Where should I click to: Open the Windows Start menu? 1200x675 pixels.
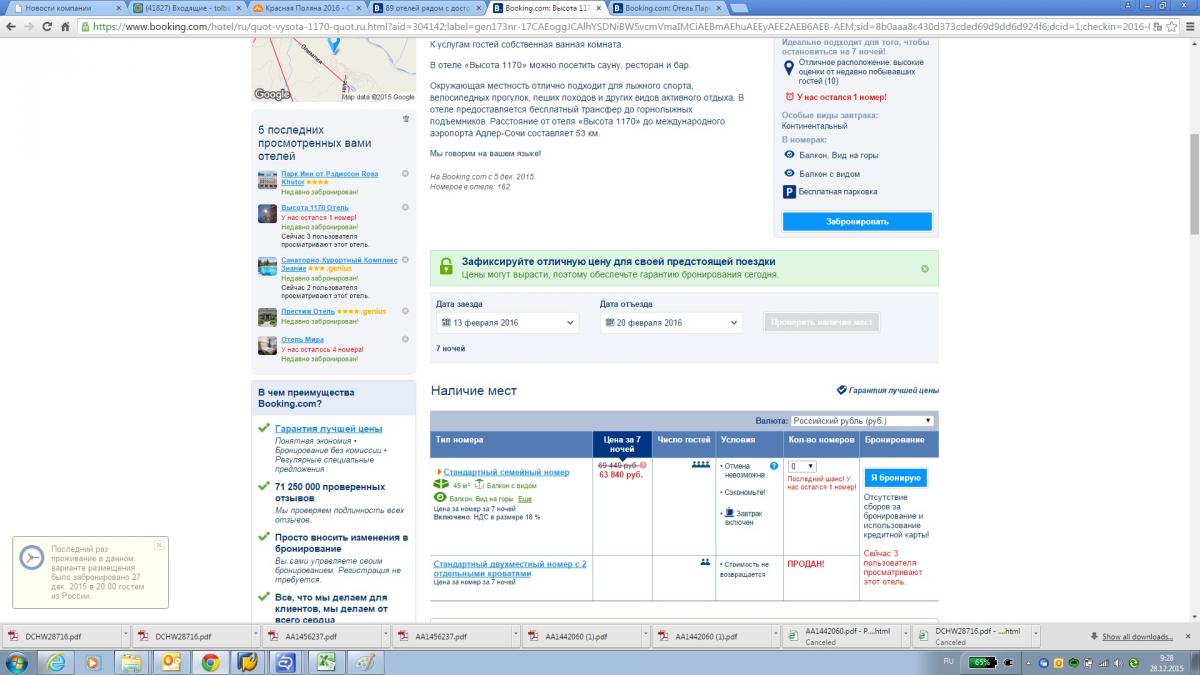coord(16,662)
